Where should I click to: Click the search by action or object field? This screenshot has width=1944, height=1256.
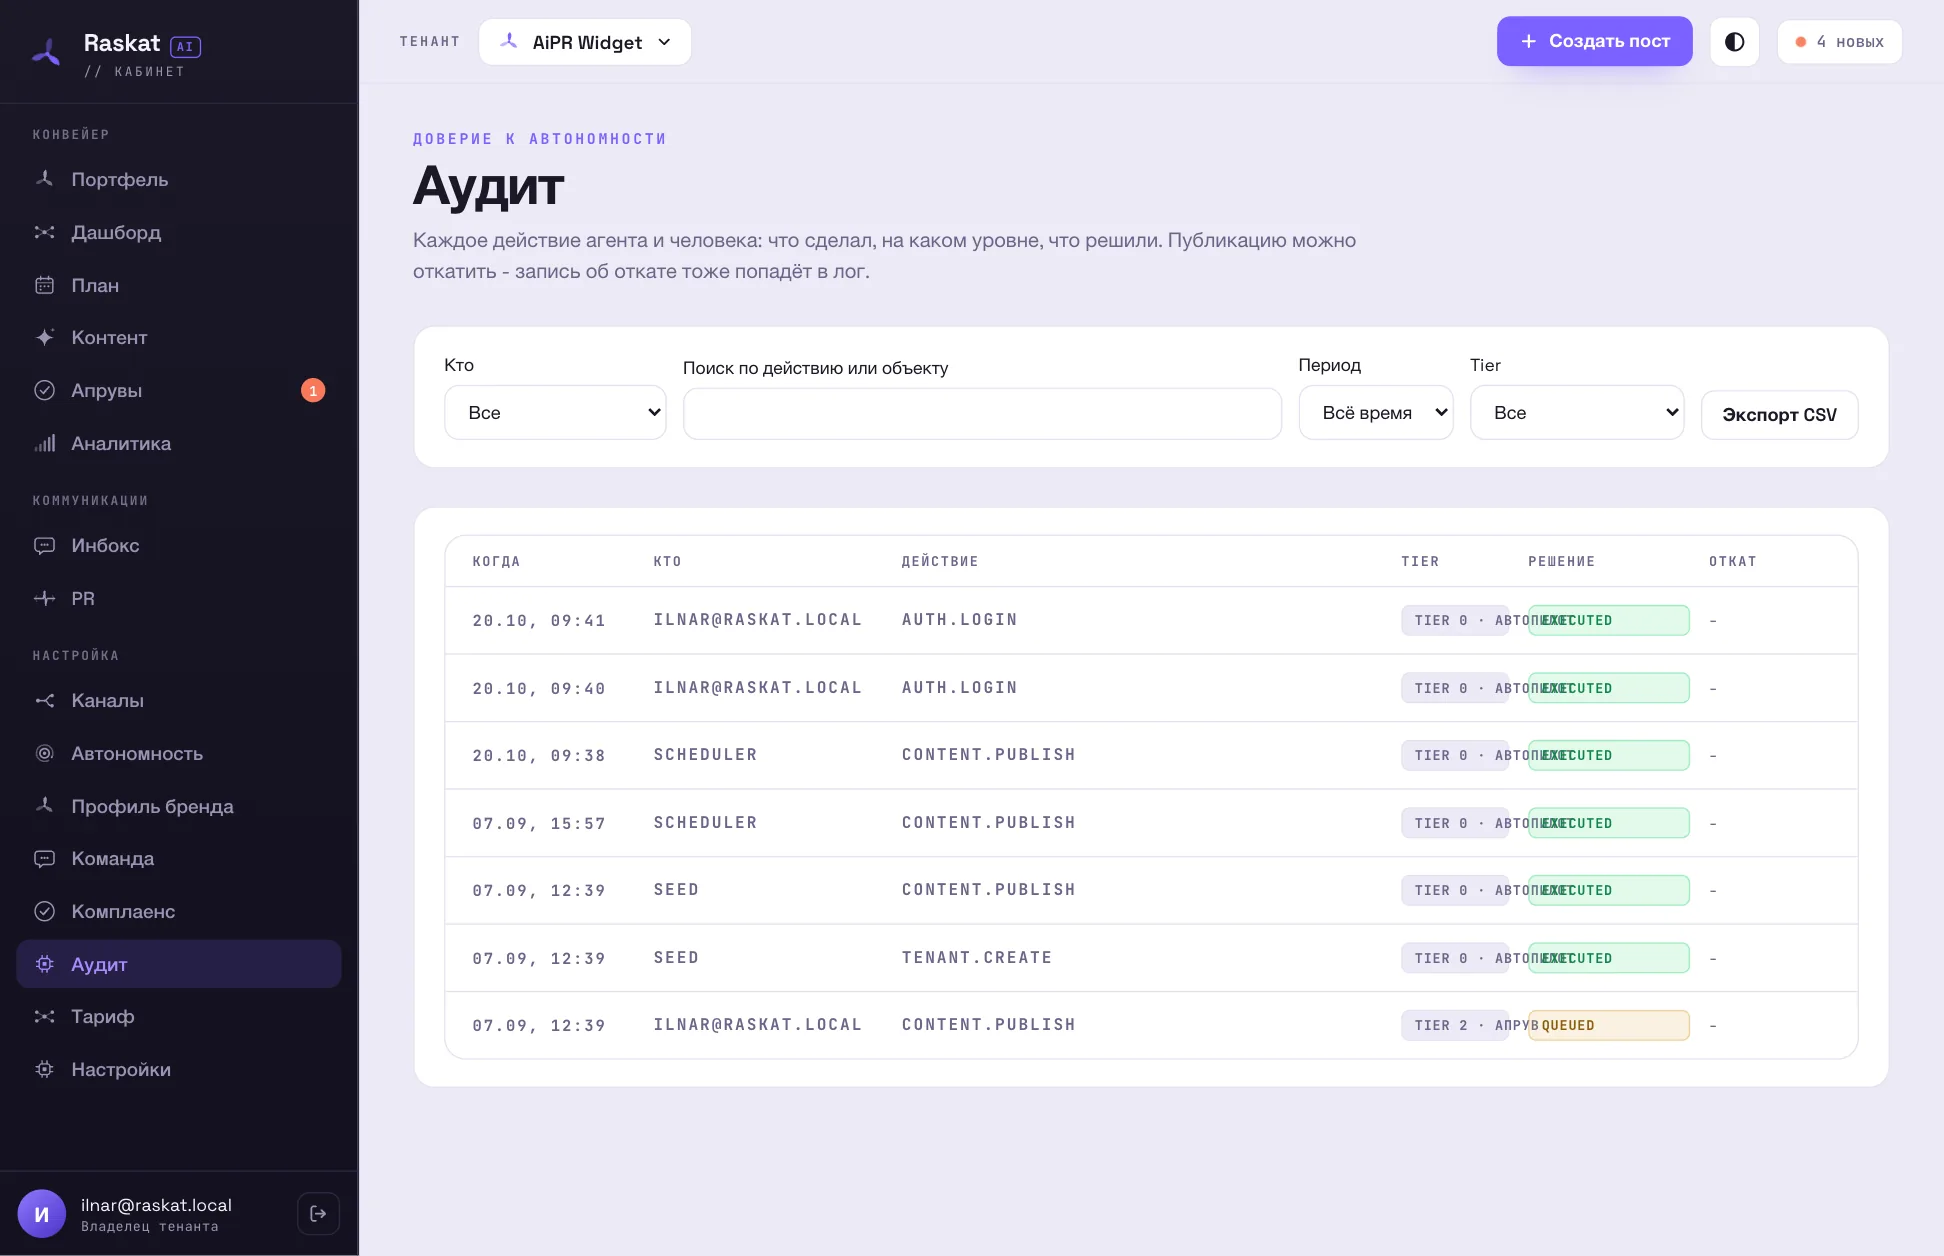(982, 413)
